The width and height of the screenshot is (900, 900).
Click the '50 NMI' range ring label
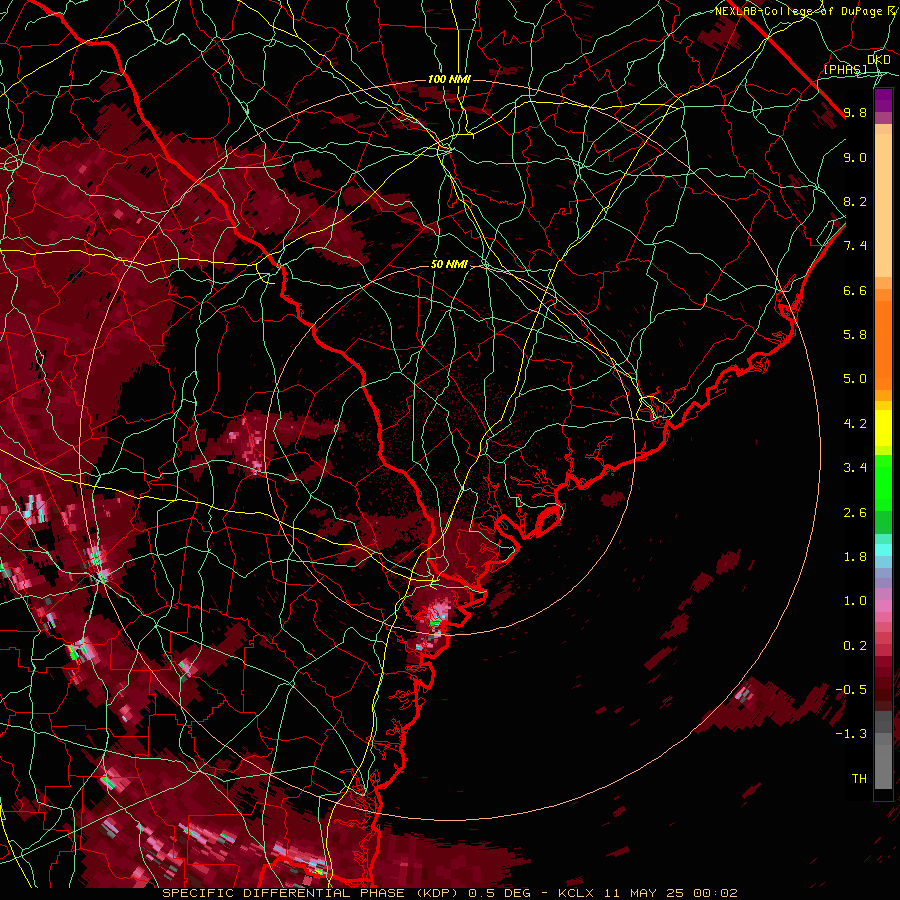[449, 265]
